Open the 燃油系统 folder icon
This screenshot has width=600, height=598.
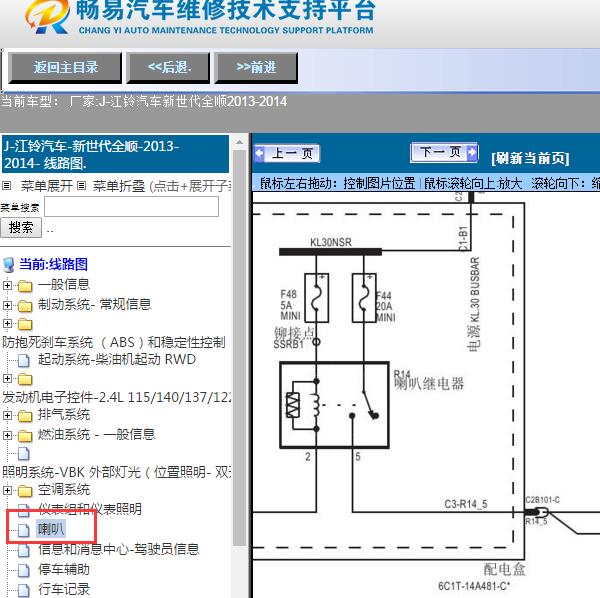coord(25,436)
